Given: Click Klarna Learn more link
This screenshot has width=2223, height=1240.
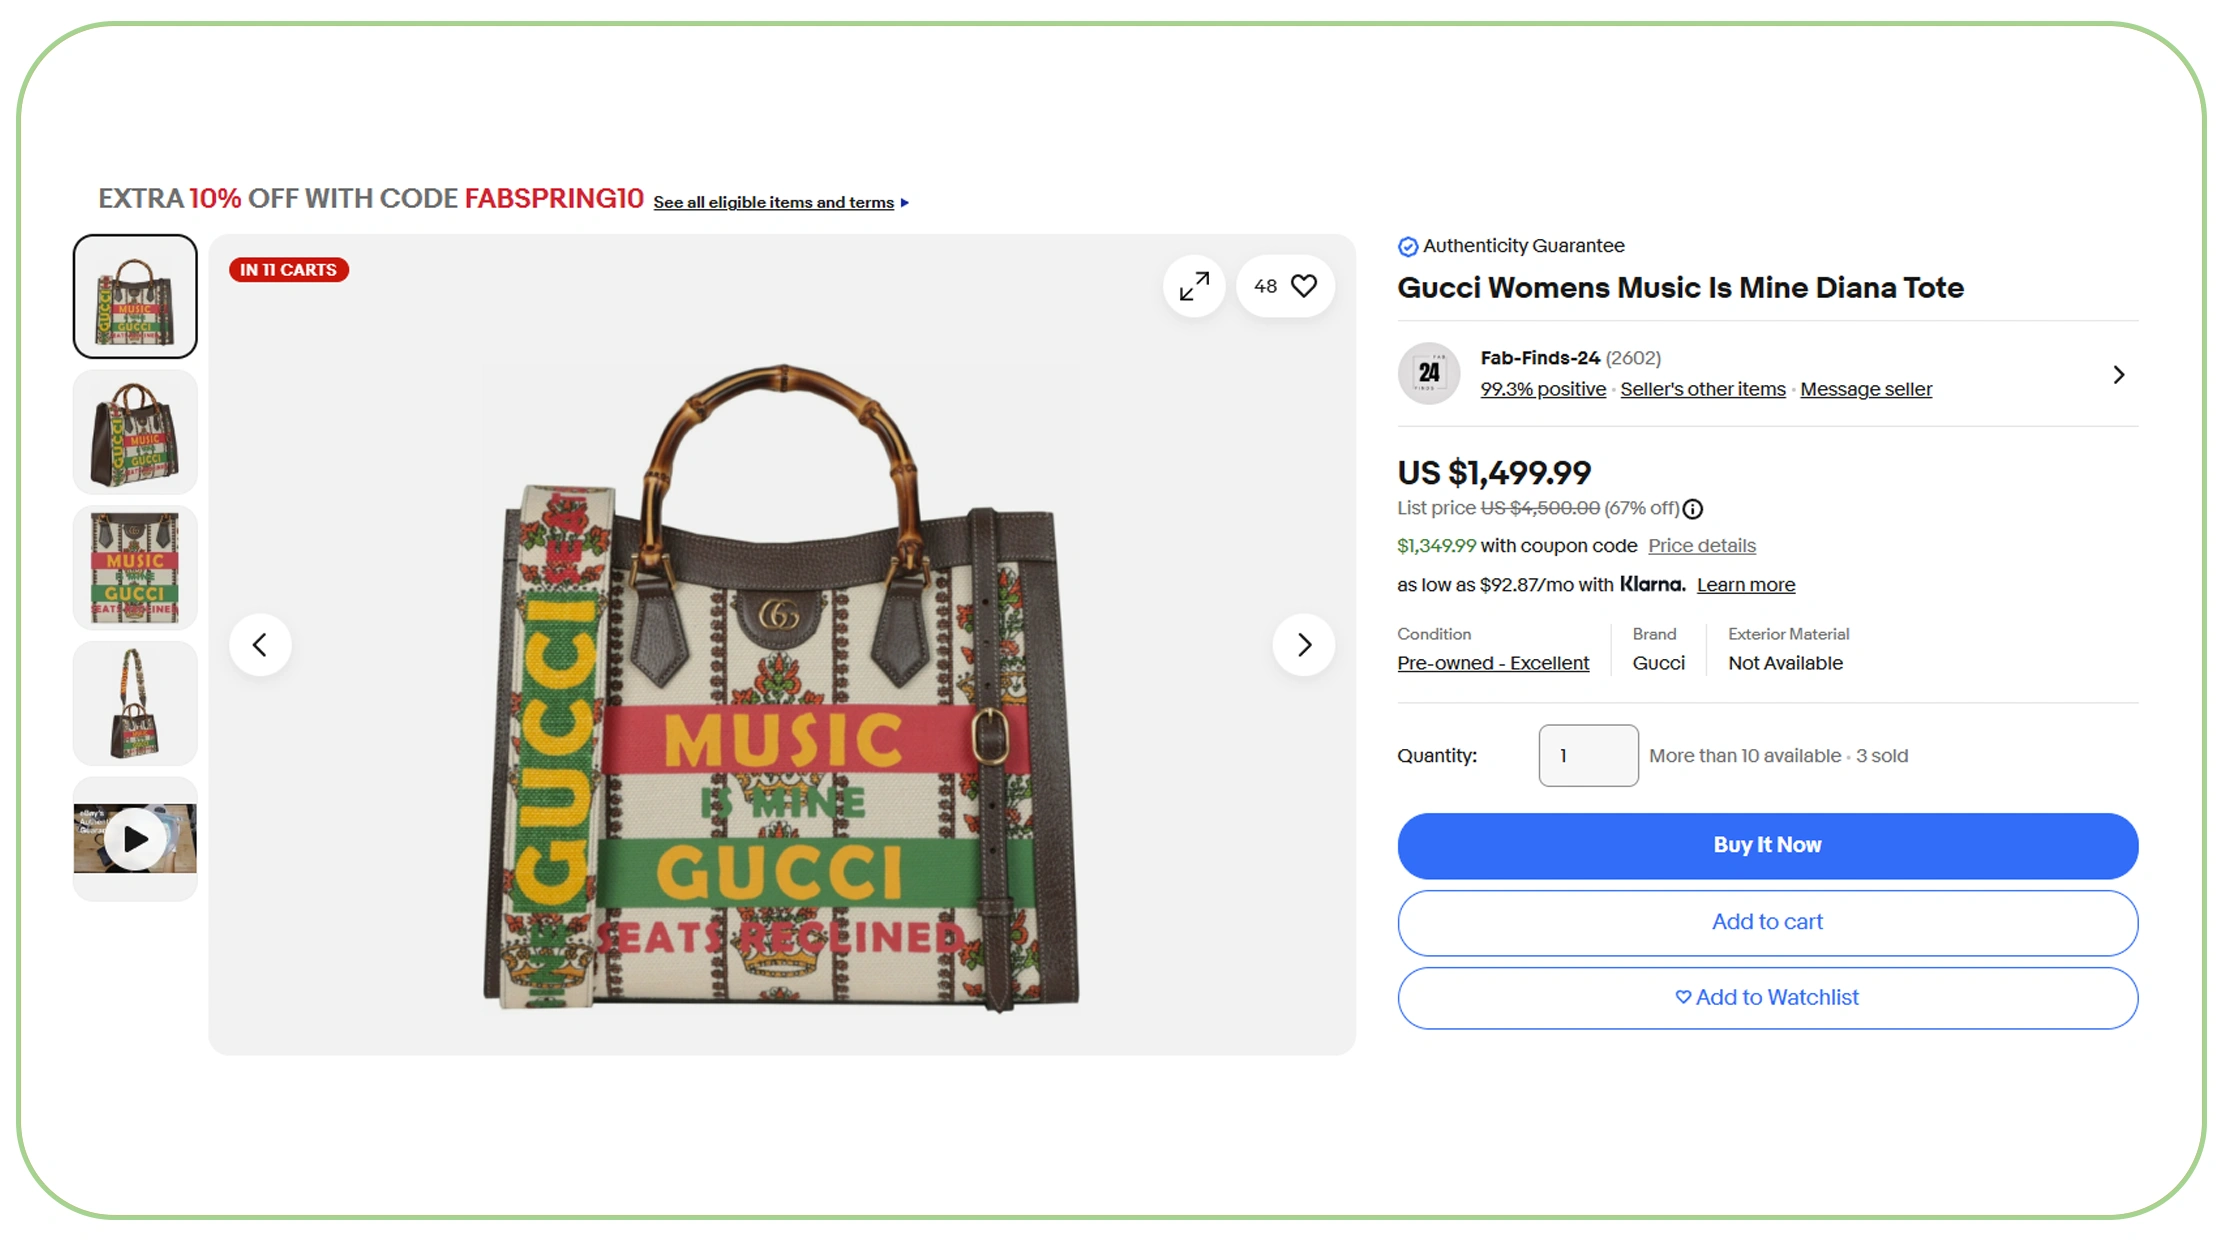Looking at the screenshot, I should click(x=1745, y=585).
